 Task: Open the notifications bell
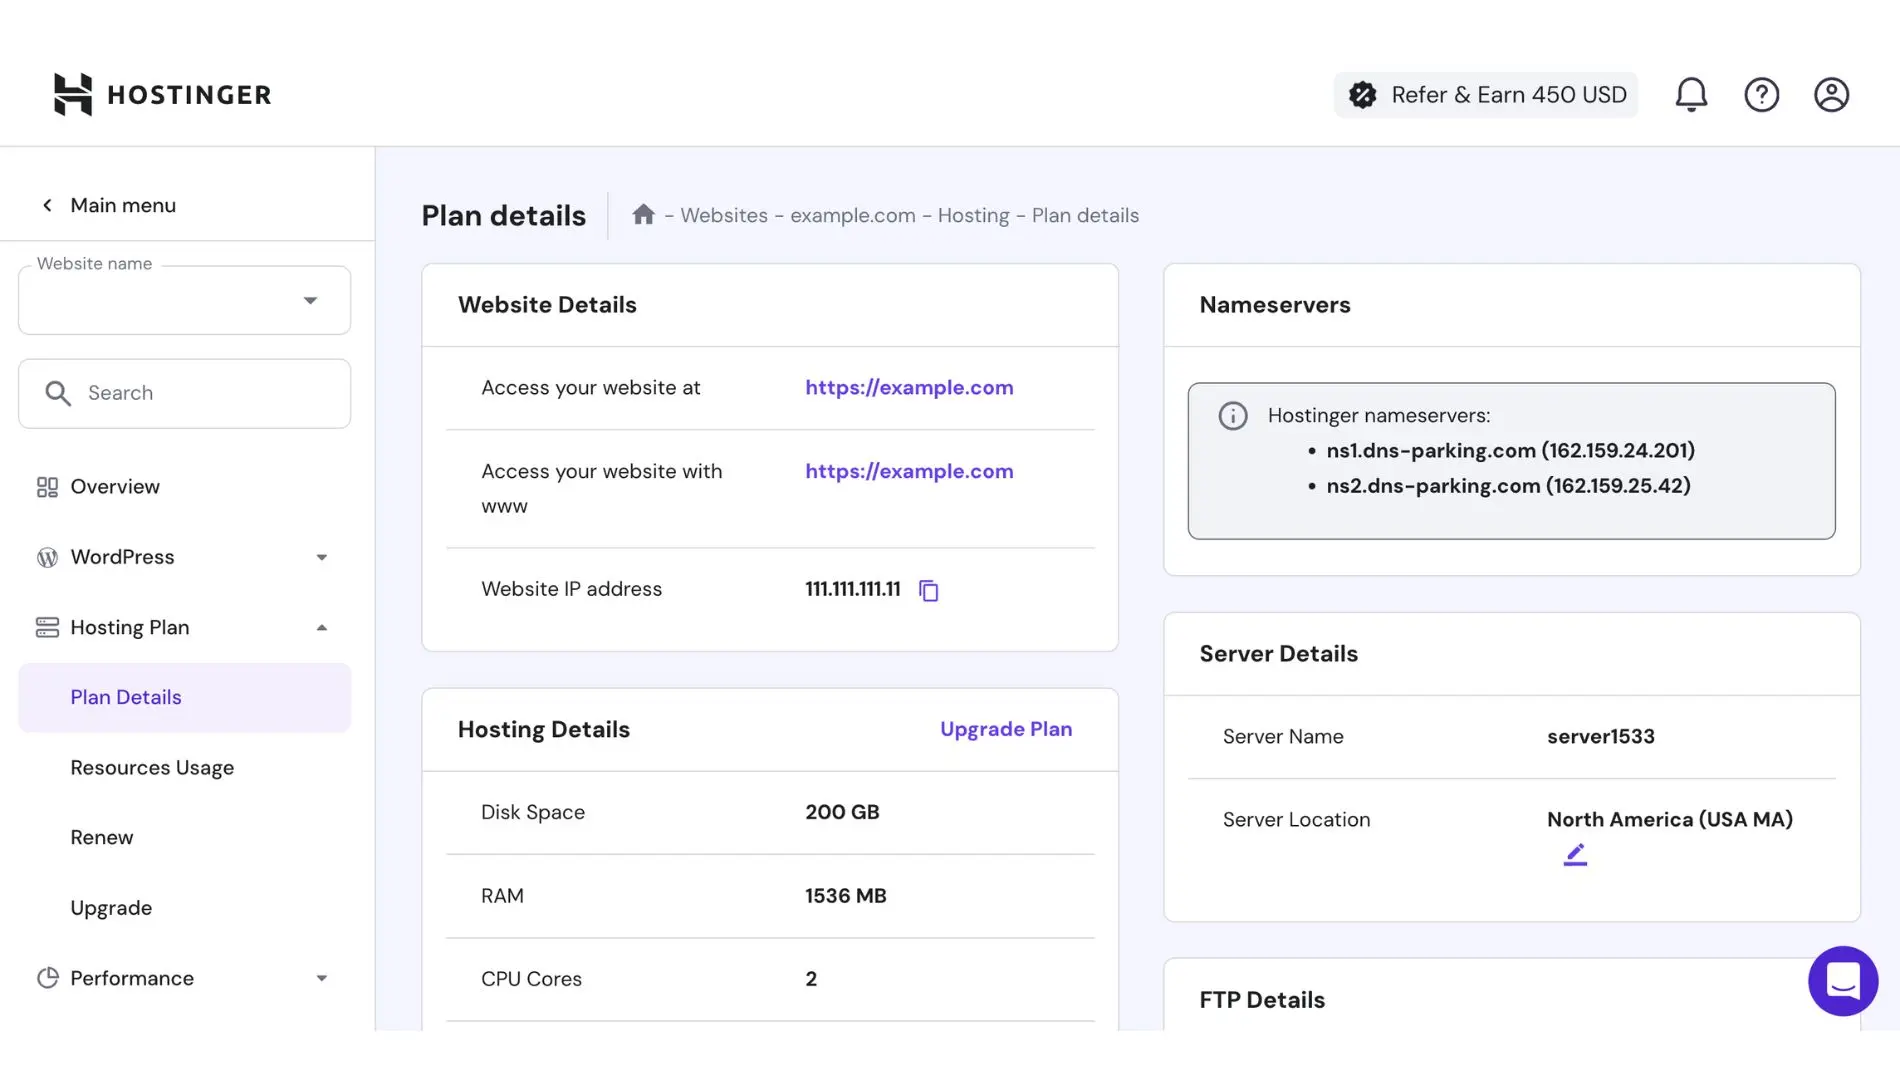1691,94
